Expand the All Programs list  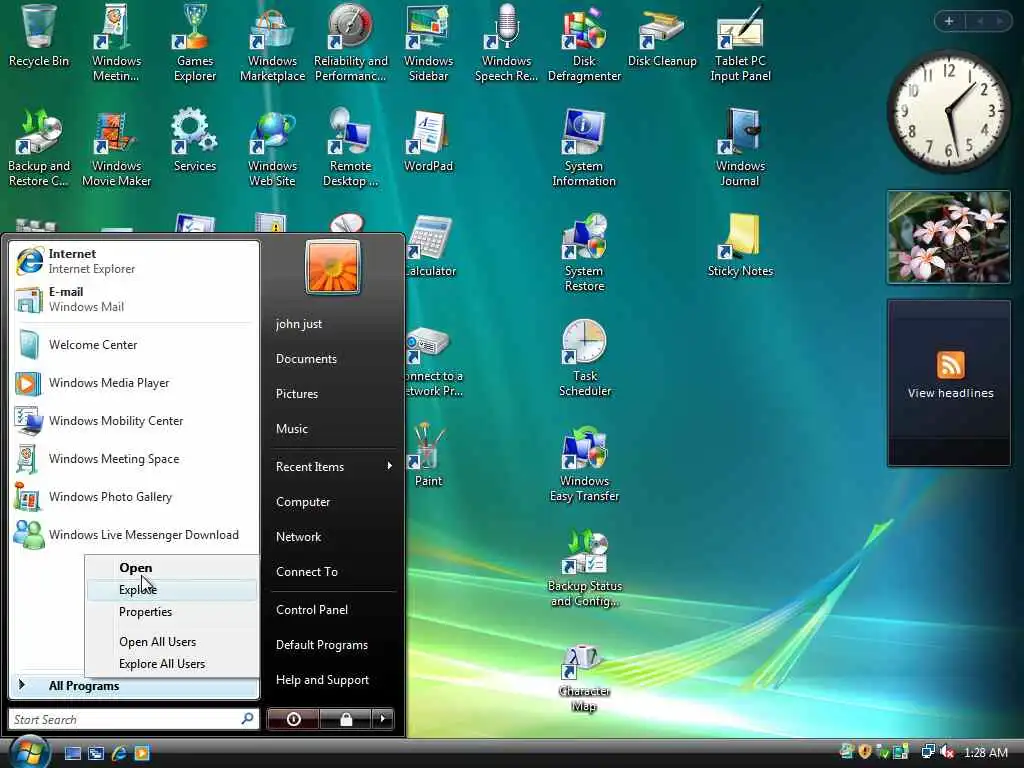pyautogui.click(x=135, y=685)
